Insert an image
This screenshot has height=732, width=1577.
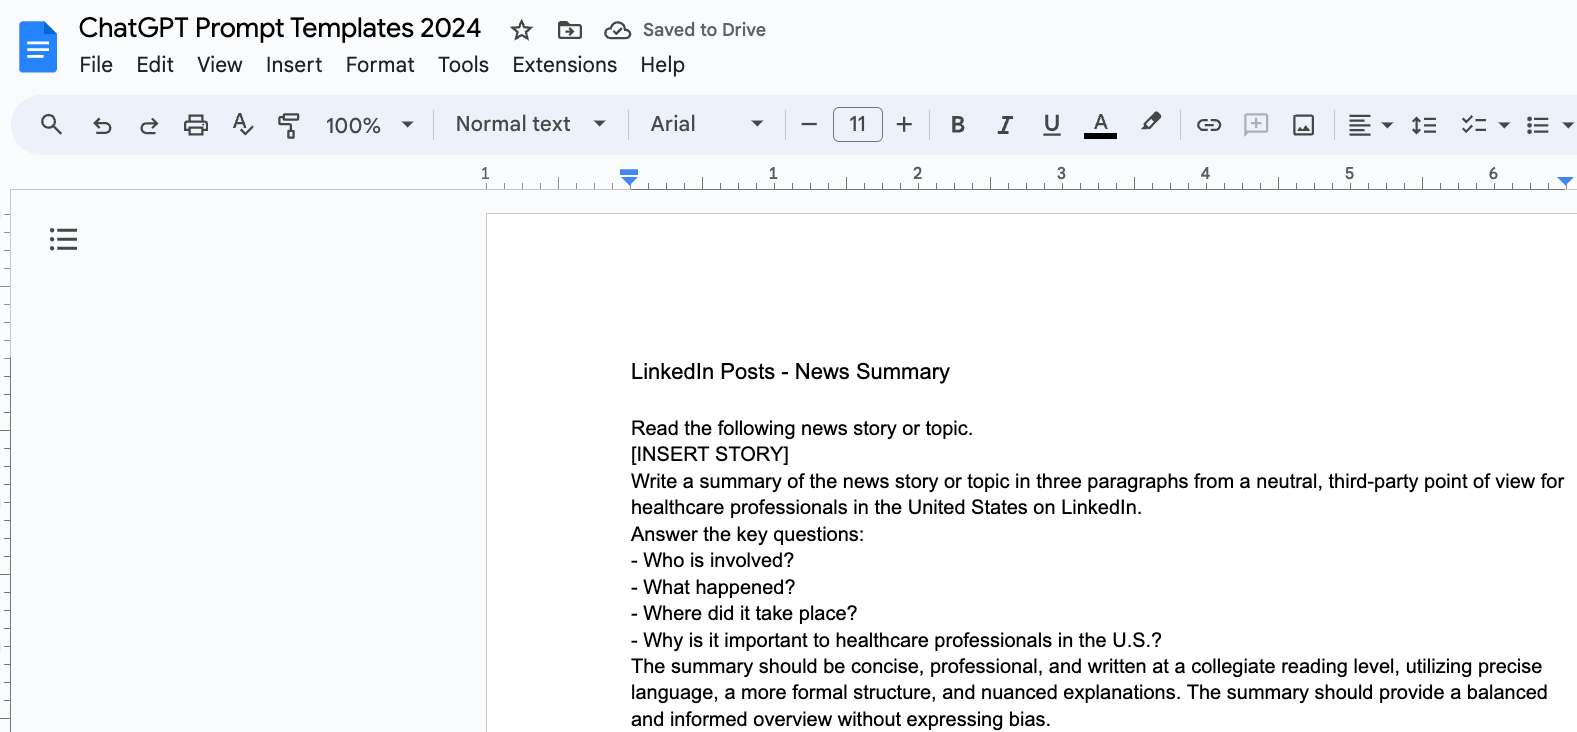click(1303, 125)
